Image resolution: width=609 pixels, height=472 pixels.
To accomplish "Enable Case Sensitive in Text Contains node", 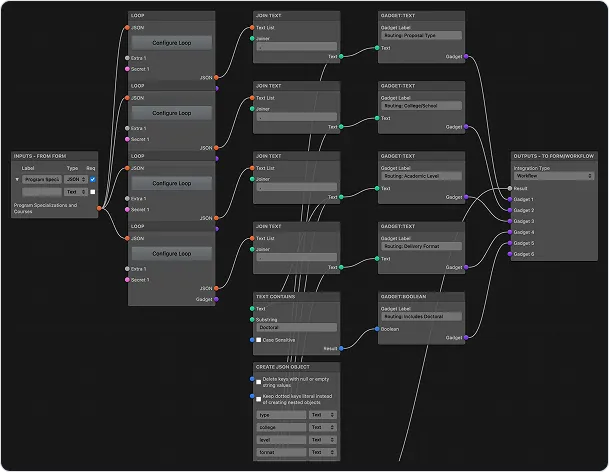I will (x=258, y=340).
